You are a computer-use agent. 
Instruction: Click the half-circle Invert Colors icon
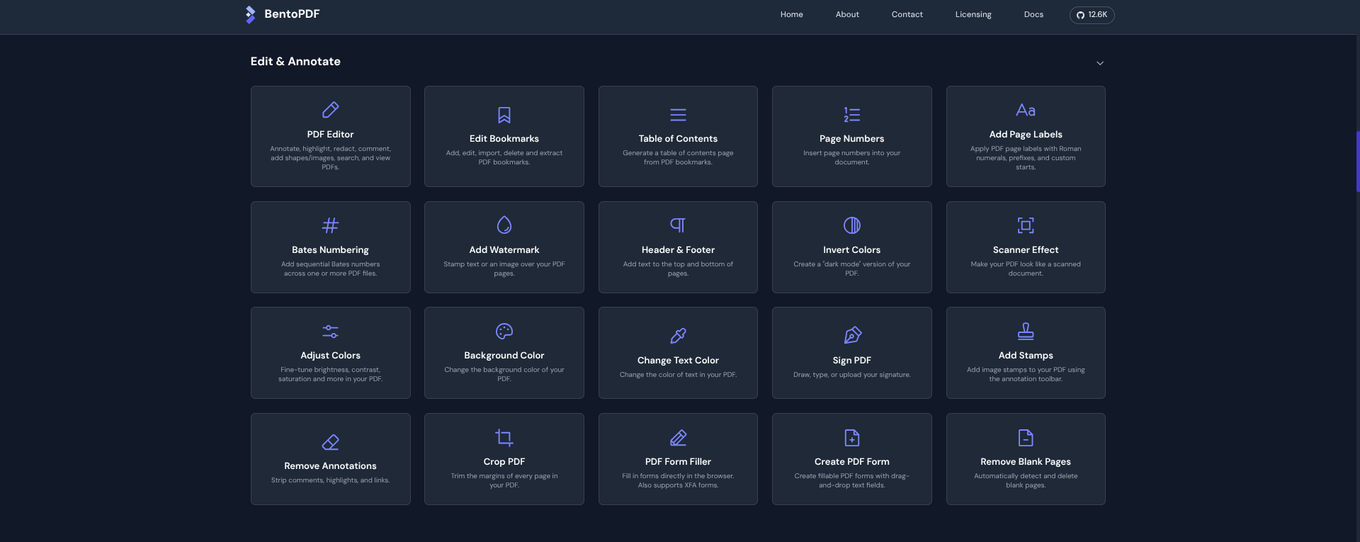[852, 225]
